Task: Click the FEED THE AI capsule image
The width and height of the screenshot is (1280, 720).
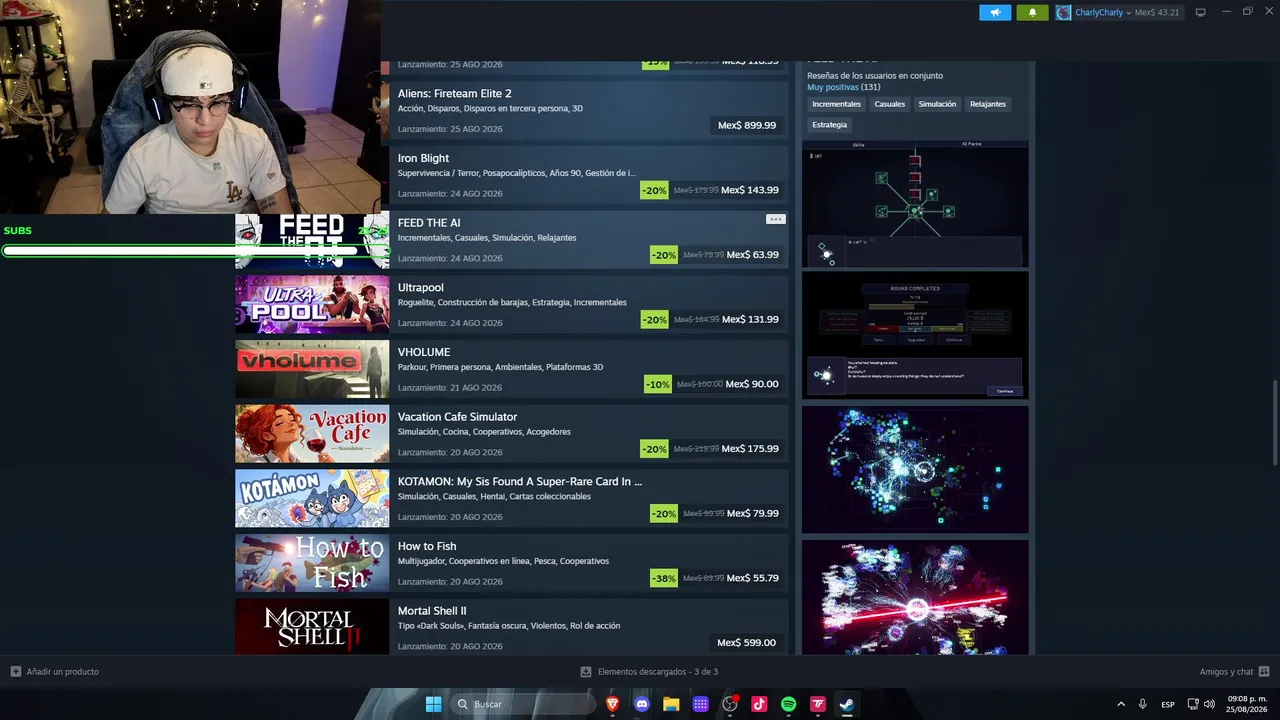Action: (312, 240)
